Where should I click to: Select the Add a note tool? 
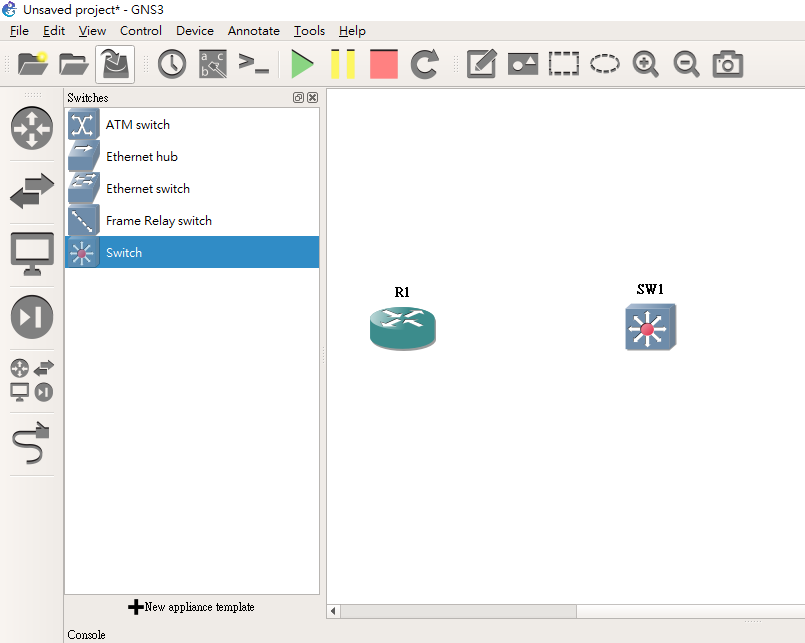pos(481,64)
